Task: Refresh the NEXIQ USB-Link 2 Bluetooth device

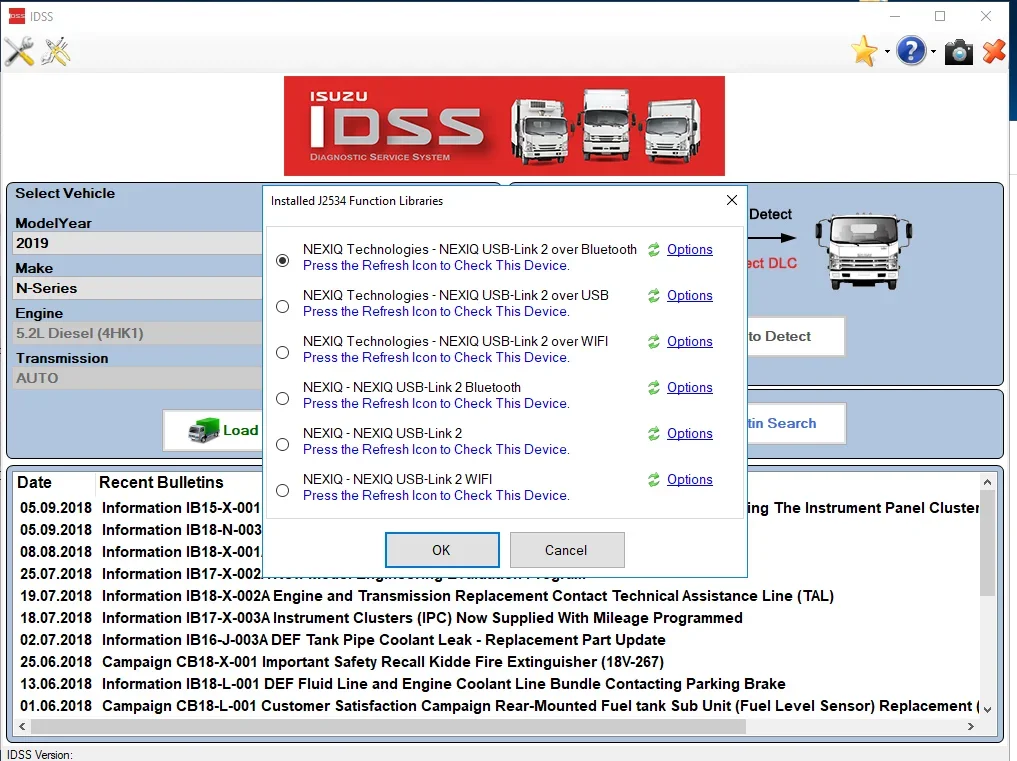Action: (654, 388)
